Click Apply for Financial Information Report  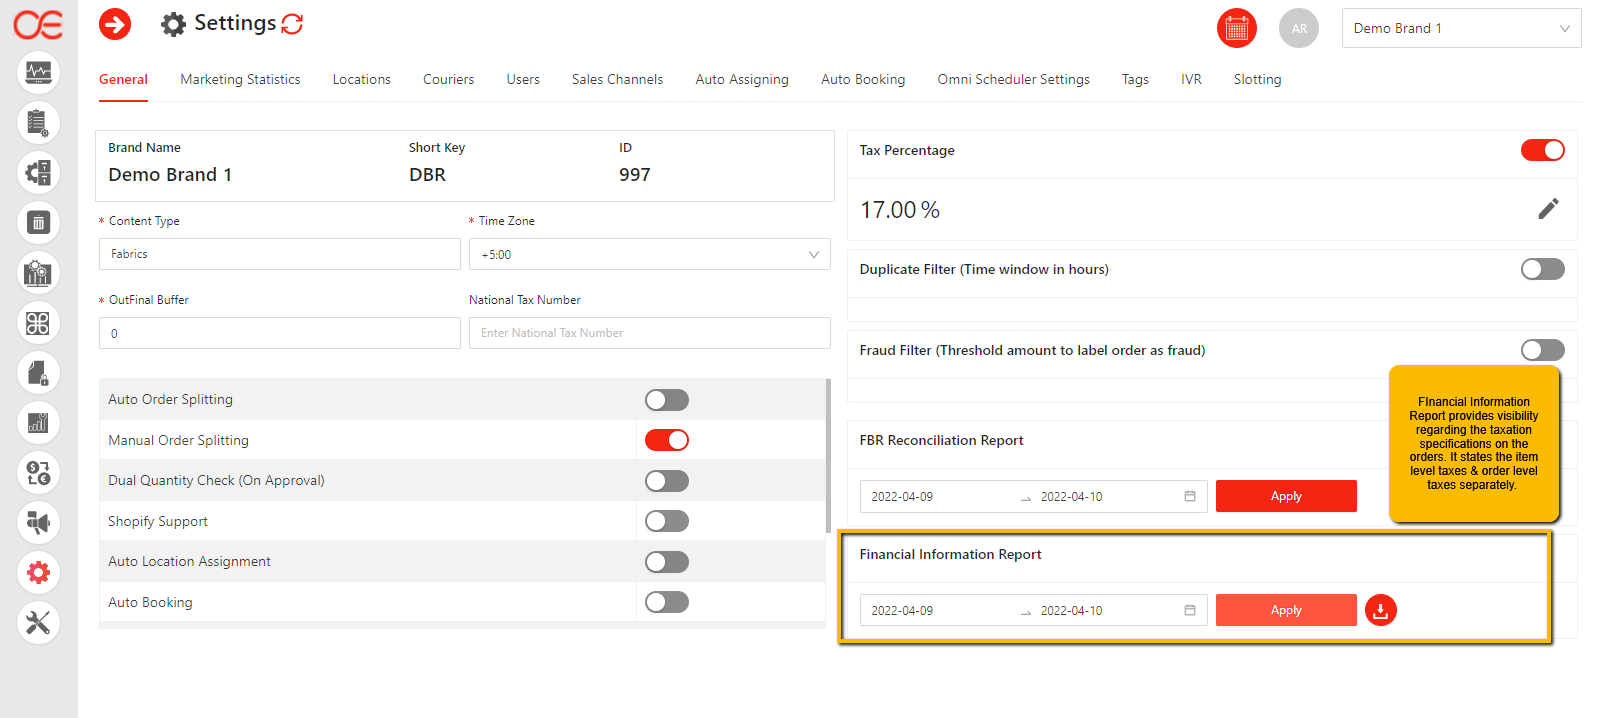click(x=1285, y=610)
